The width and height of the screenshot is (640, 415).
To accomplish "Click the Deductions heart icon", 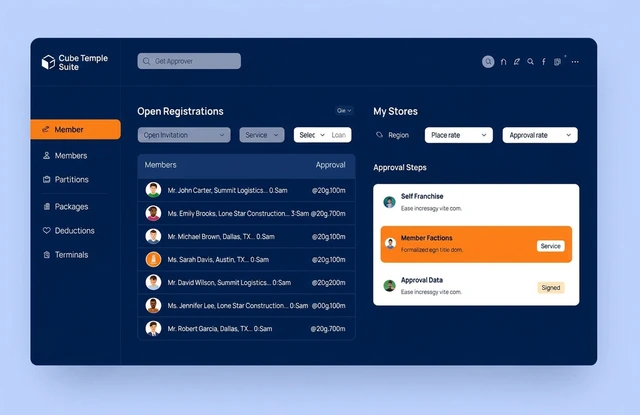I will (x=47, y=230).
